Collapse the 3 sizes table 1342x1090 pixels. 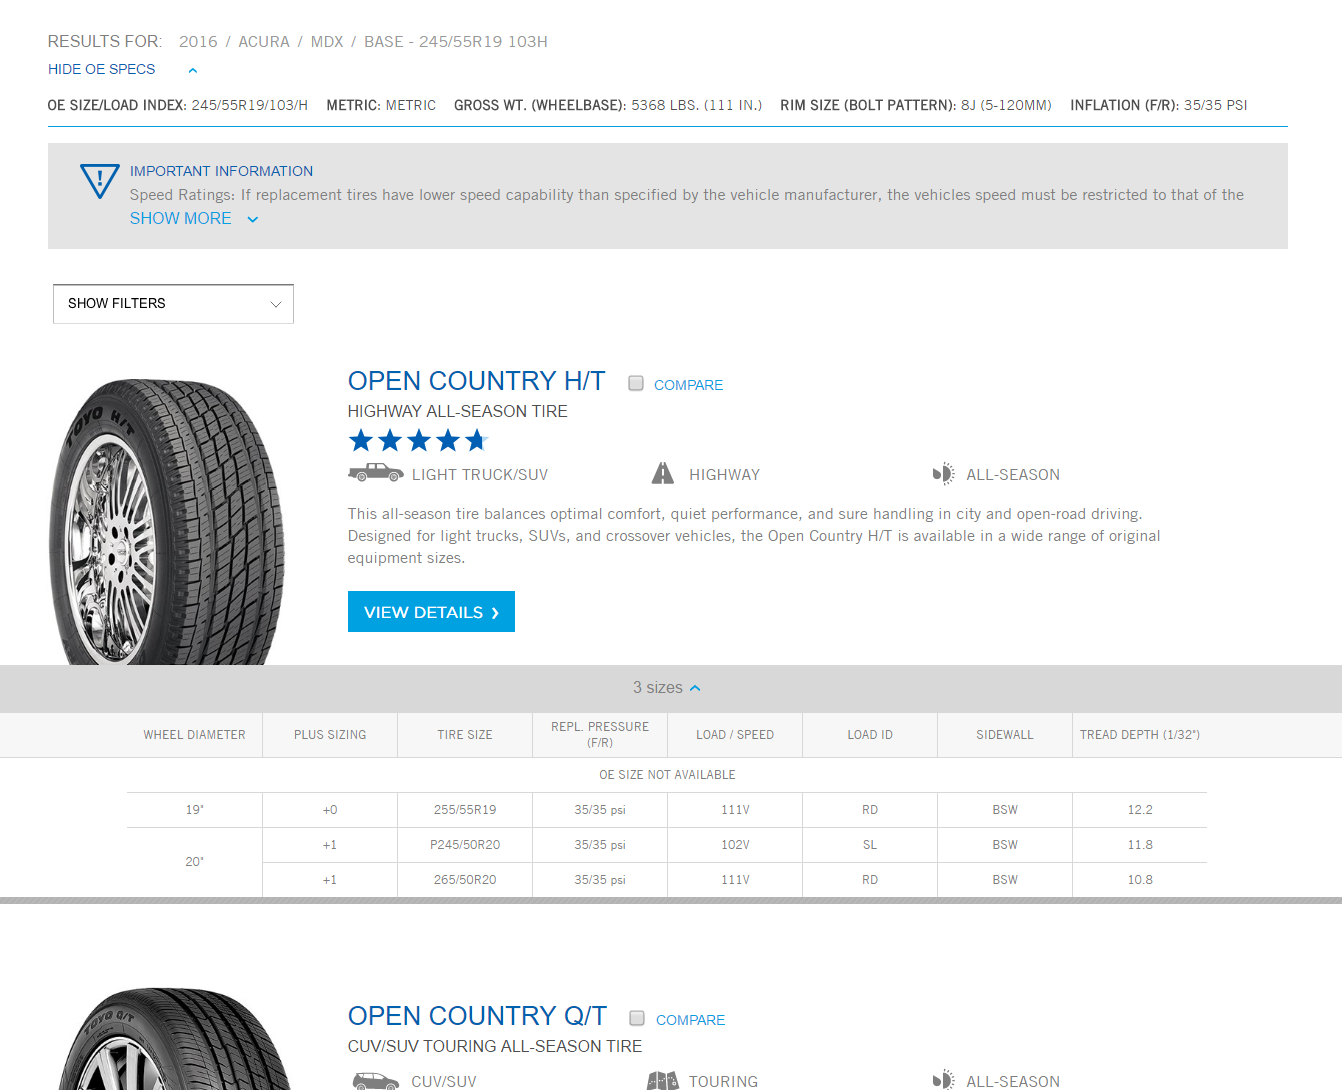tap(667, 688)
